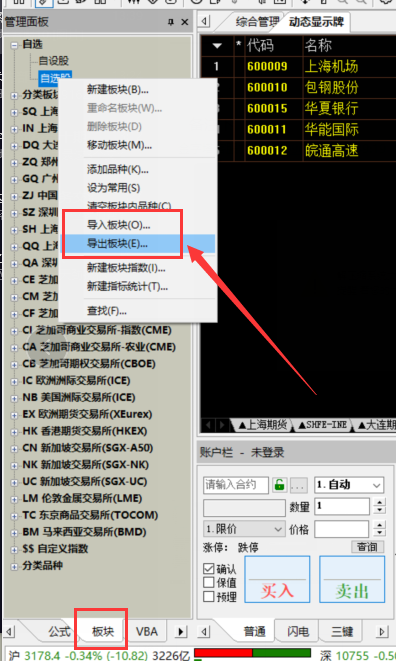The width and height of the screenshot is (396, 661).
Task: Select the 自设股 tree item
Action: click(54, 61)
